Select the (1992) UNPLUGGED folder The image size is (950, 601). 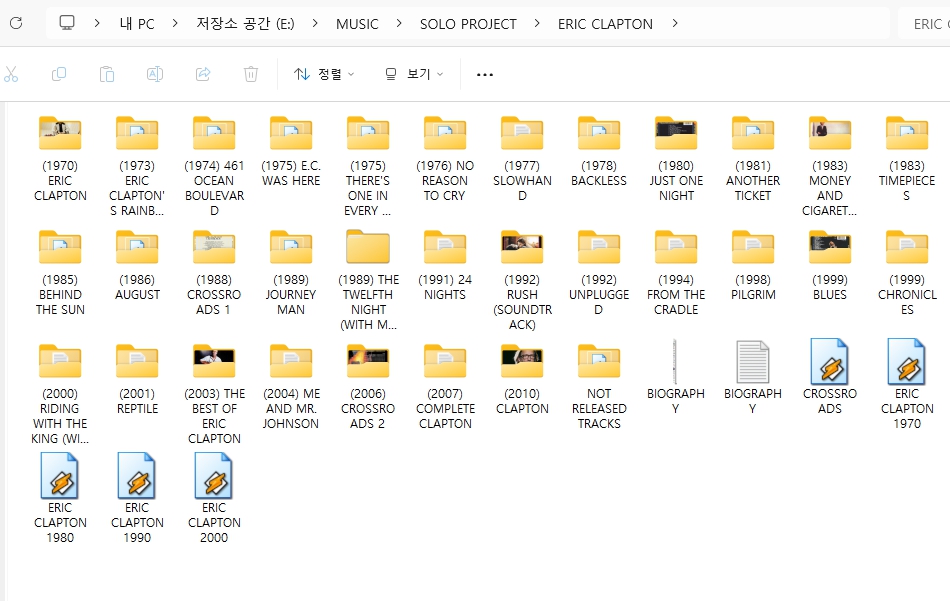598,248
